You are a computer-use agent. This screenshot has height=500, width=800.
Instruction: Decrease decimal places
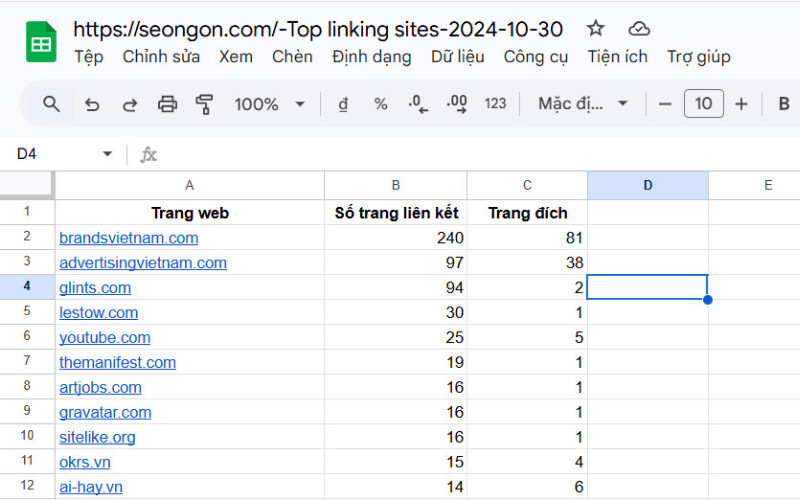click(x=418, y=104)
